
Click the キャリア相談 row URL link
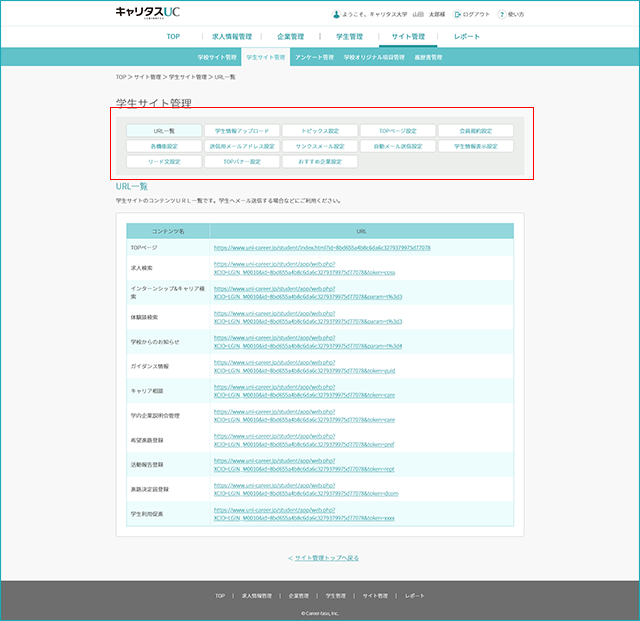[x=304, y=391]
